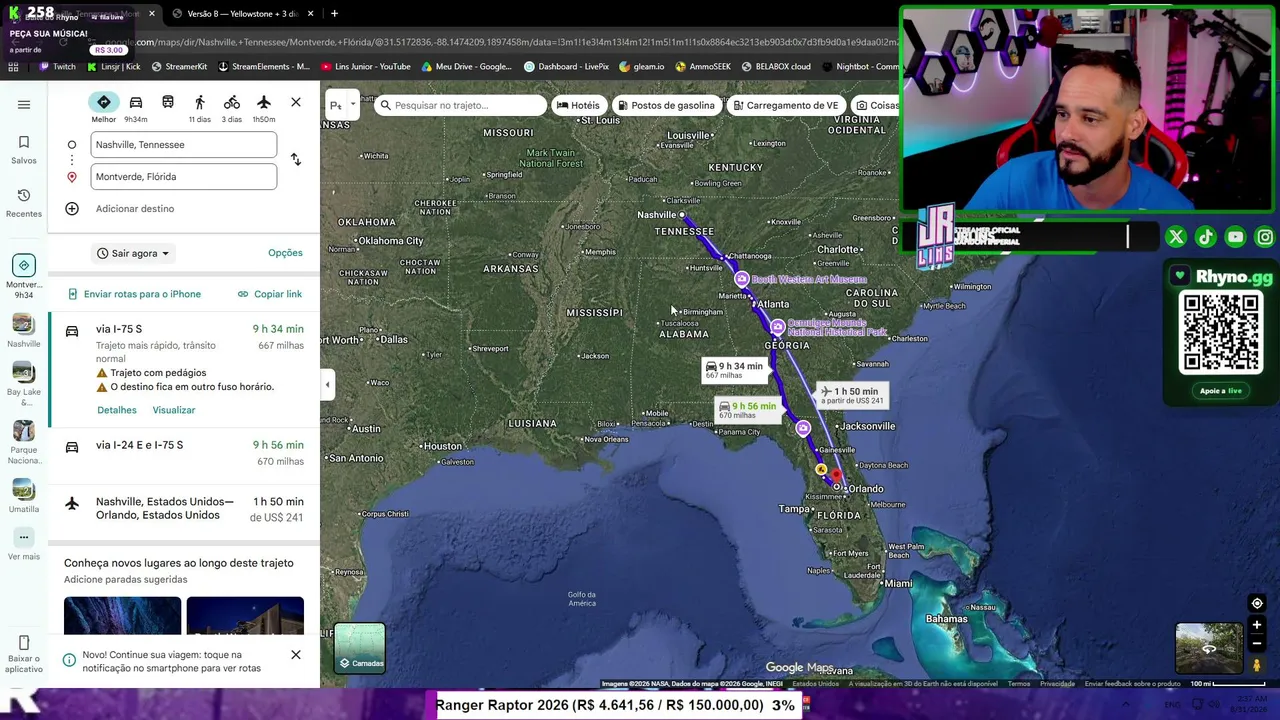Image resolution: width=1280 pixels, height=720 pixels.
Task: Open the StreamerKit bookmark
Action: 179,67
